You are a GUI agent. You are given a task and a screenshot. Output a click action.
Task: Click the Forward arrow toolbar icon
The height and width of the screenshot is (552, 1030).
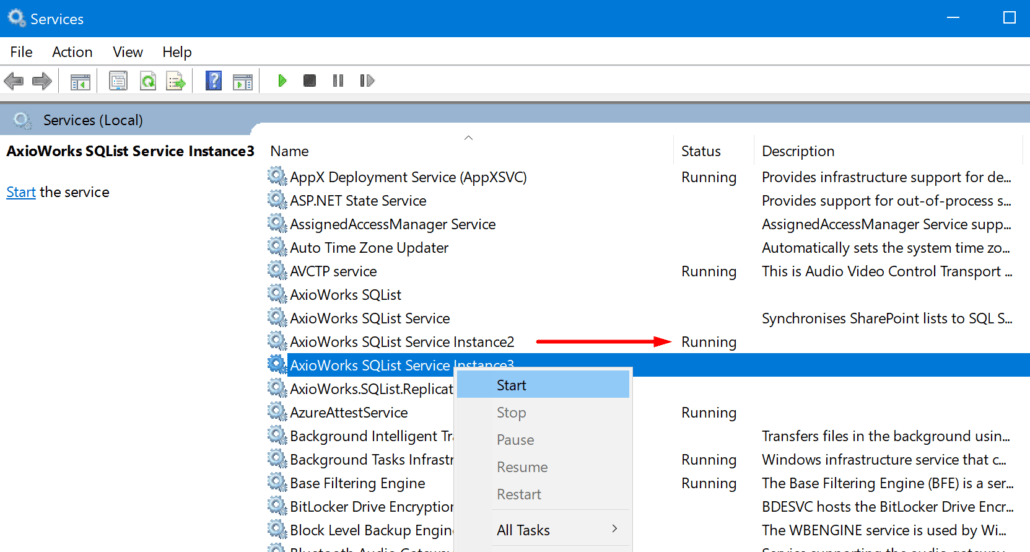point(41,81)
